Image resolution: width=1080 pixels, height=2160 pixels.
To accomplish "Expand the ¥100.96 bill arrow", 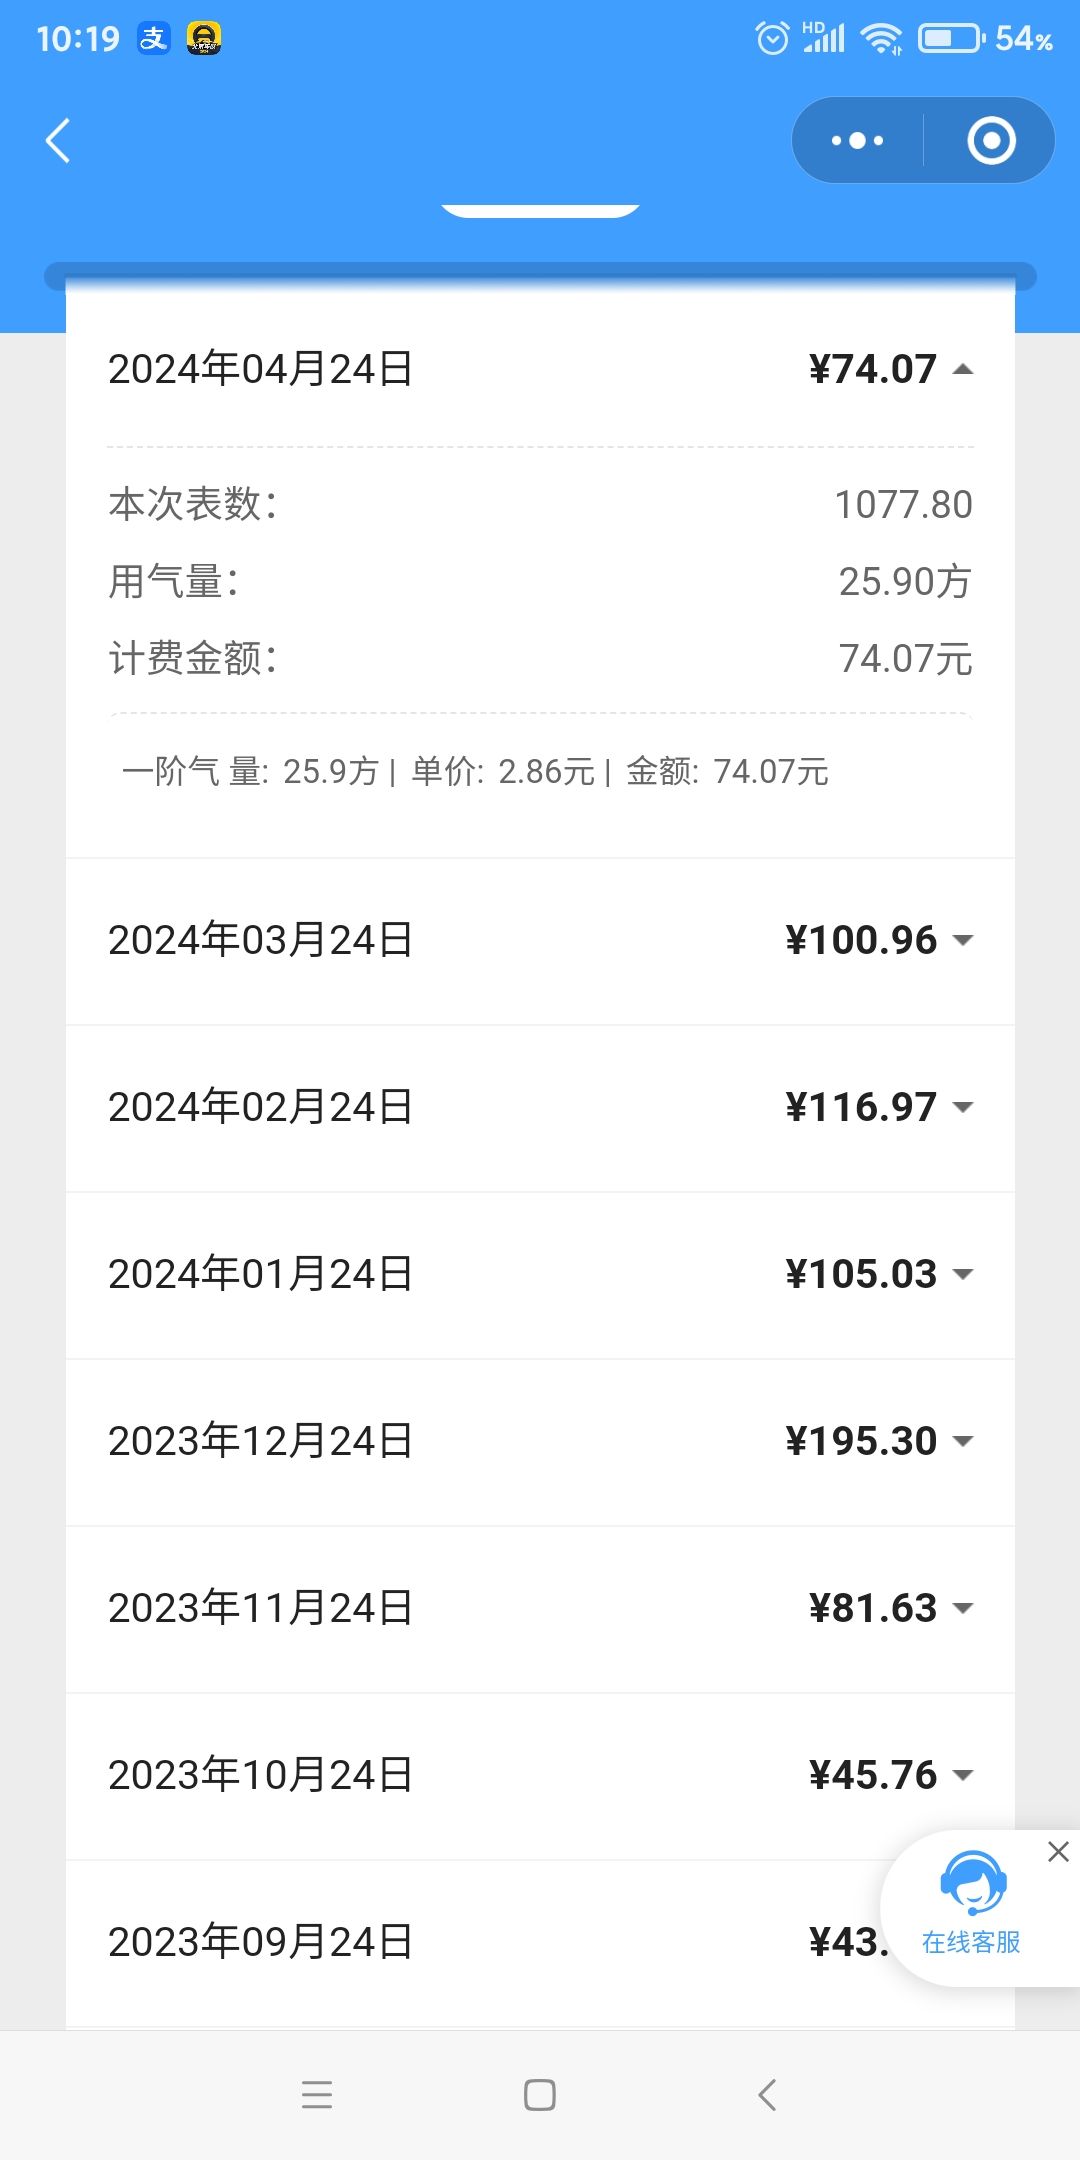I will point(963,940).
